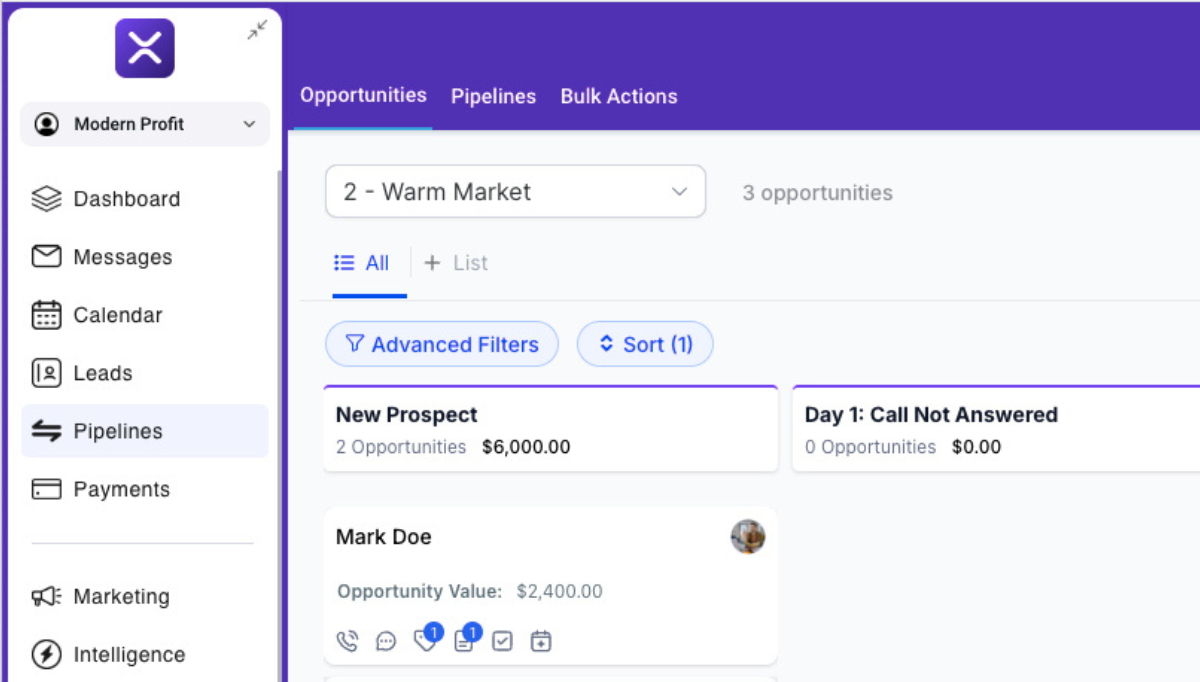Open the Sort (1) options
The width and height of the screenshot is (1200, 682).
point(645,345)
